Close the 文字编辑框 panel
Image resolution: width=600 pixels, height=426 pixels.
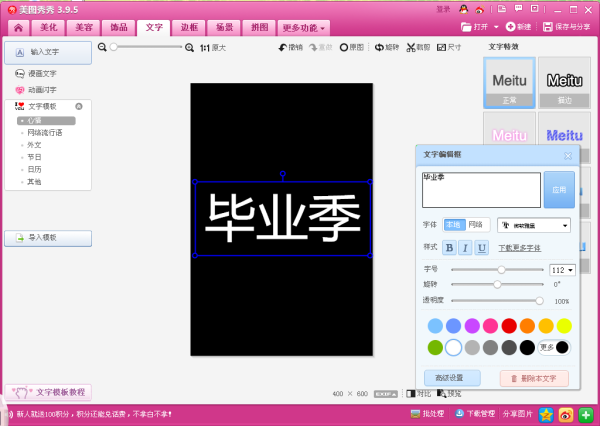(x=568, y=156)
